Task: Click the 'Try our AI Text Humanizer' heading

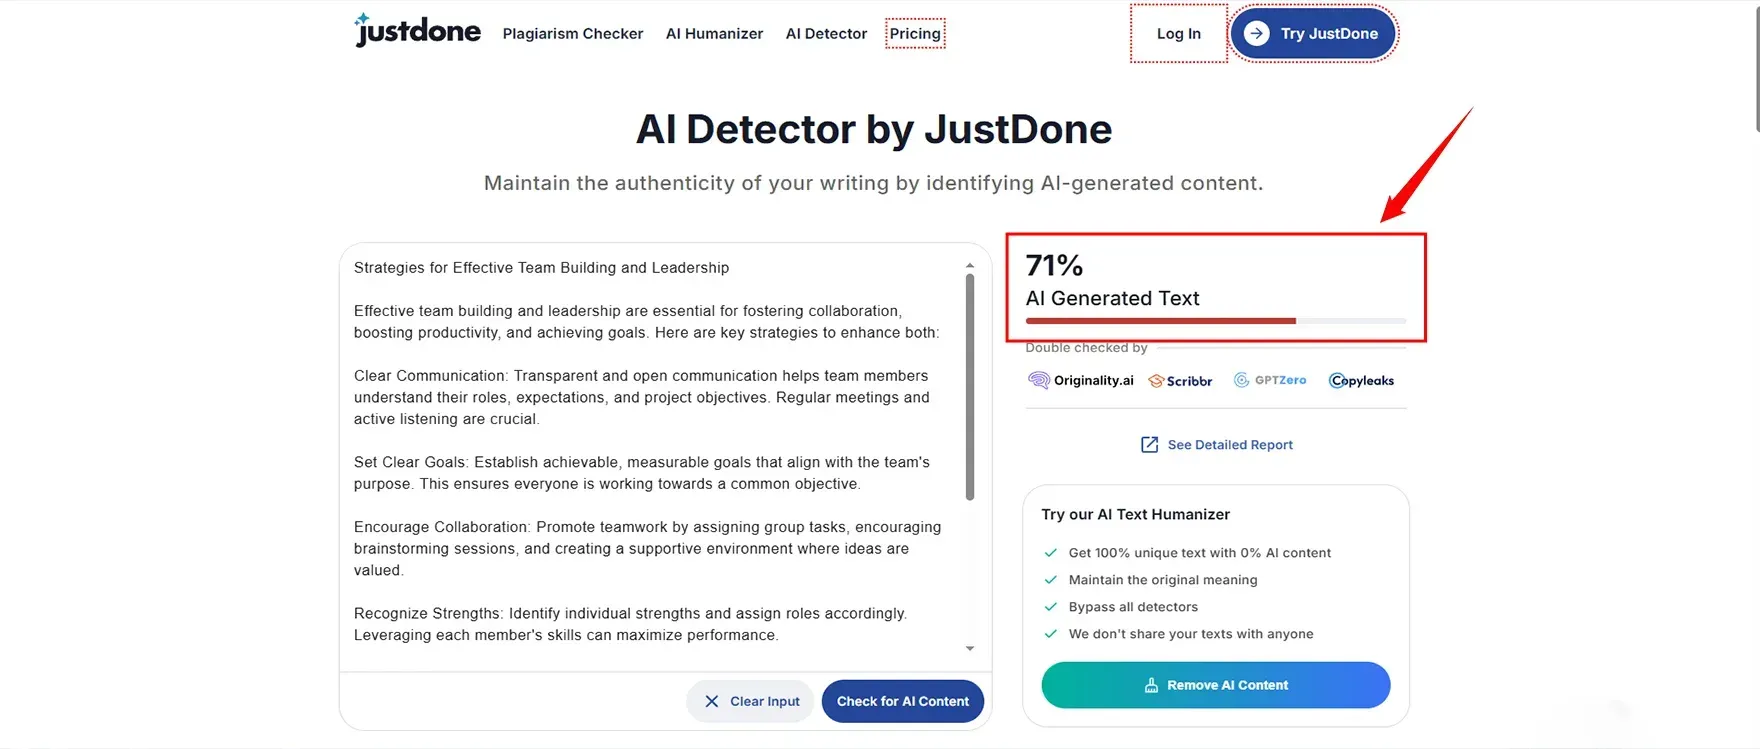Action: (x=1136, y=514)
